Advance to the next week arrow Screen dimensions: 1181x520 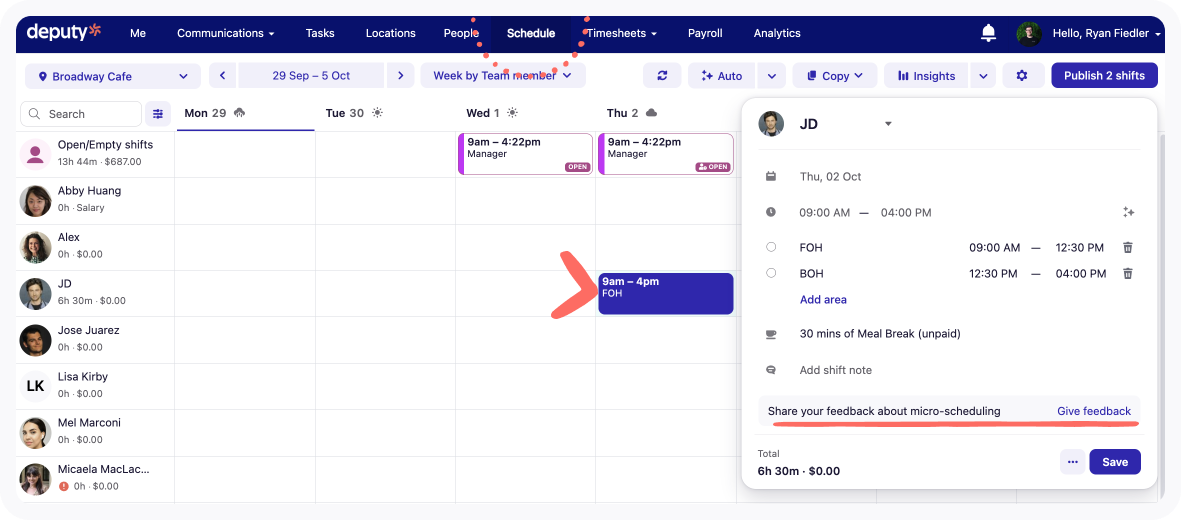[x=400, y=76]
